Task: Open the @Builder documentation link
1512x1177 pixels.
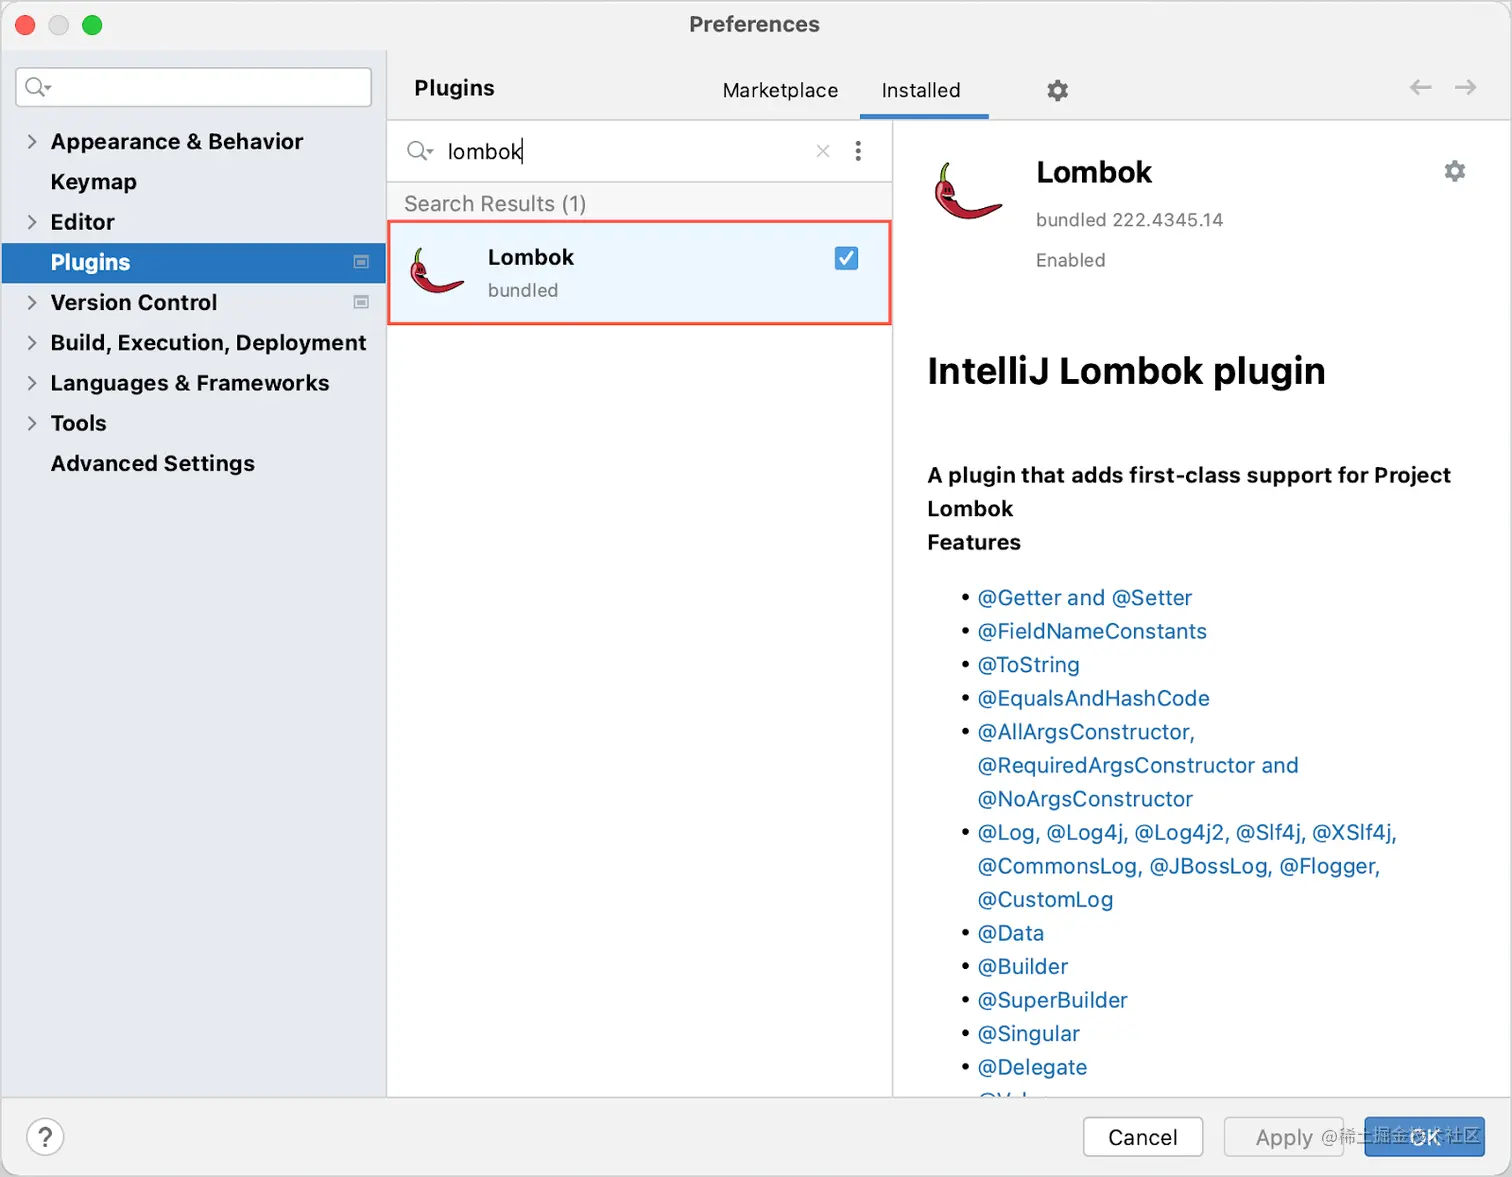Action: (x=1022, y=966)
